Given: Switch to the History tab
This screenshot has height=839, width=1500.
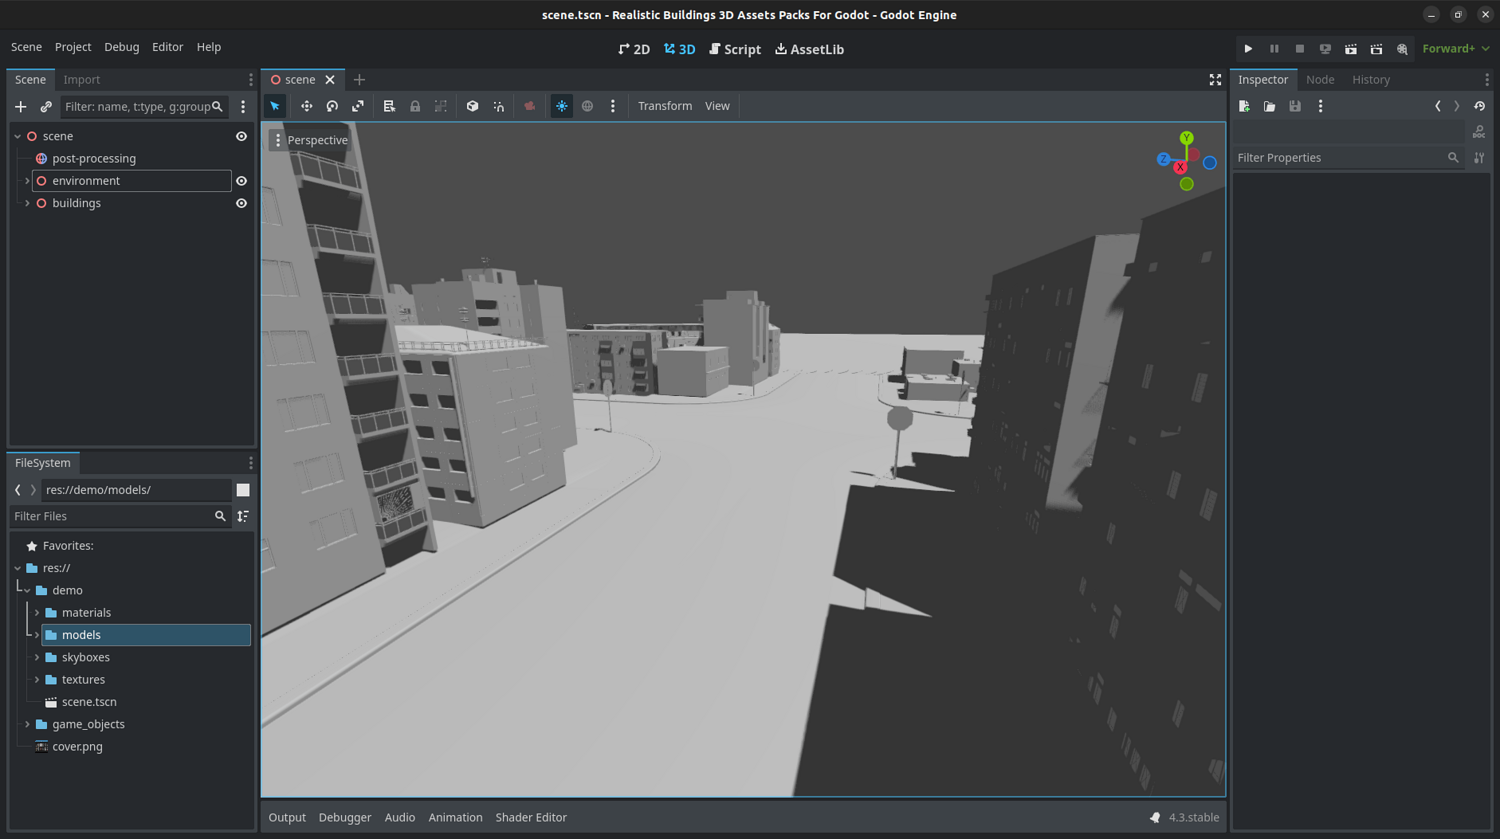Looking at the screenshot, I should tap(1371, 80).
